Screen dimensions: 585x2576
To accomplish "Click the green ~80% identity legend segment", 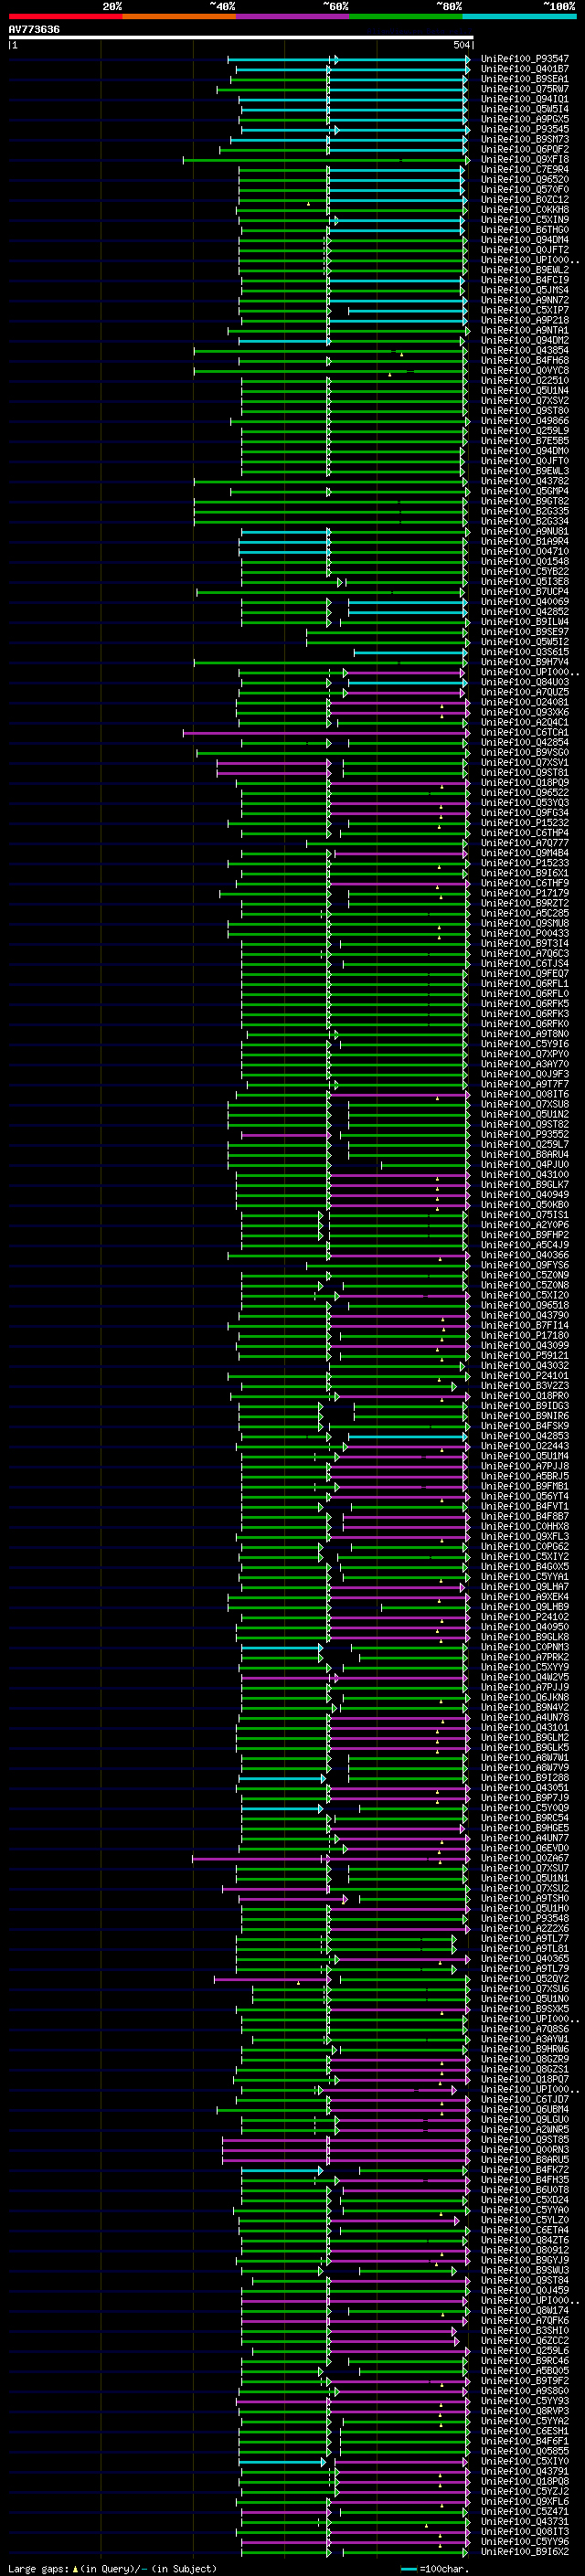I will click(406, 16).
